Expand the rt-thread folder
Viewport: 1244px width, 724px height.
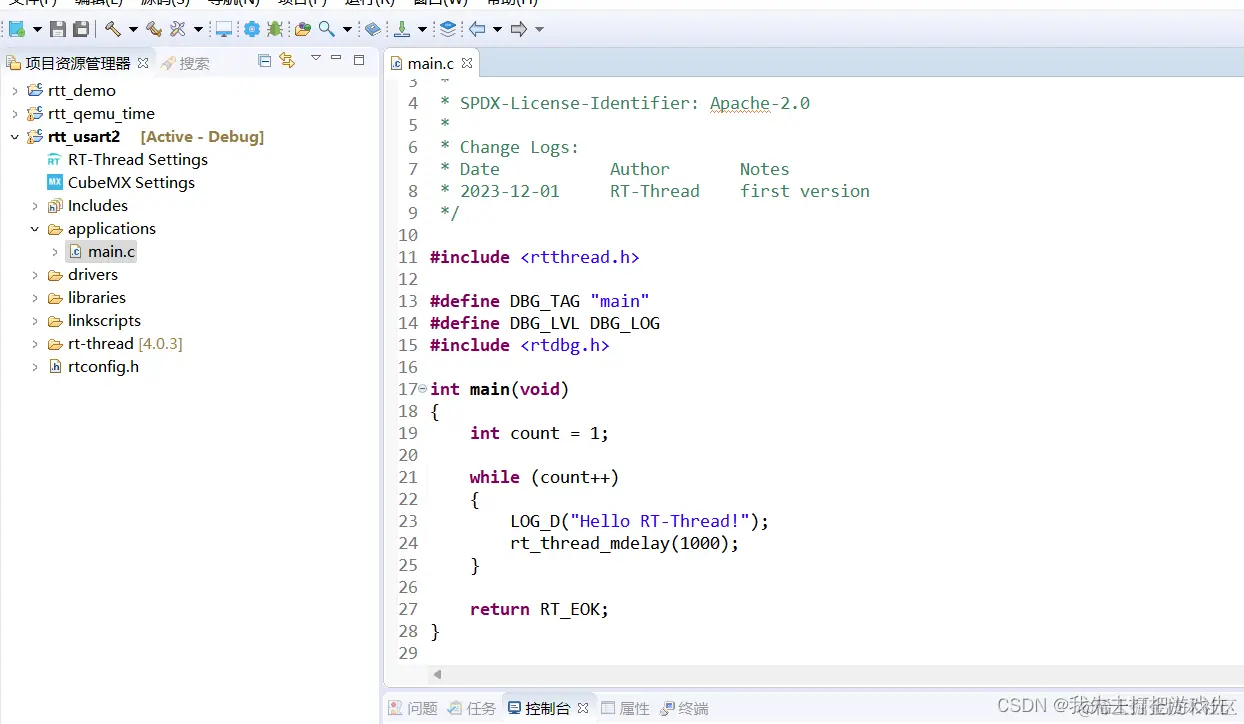point(35,343)
